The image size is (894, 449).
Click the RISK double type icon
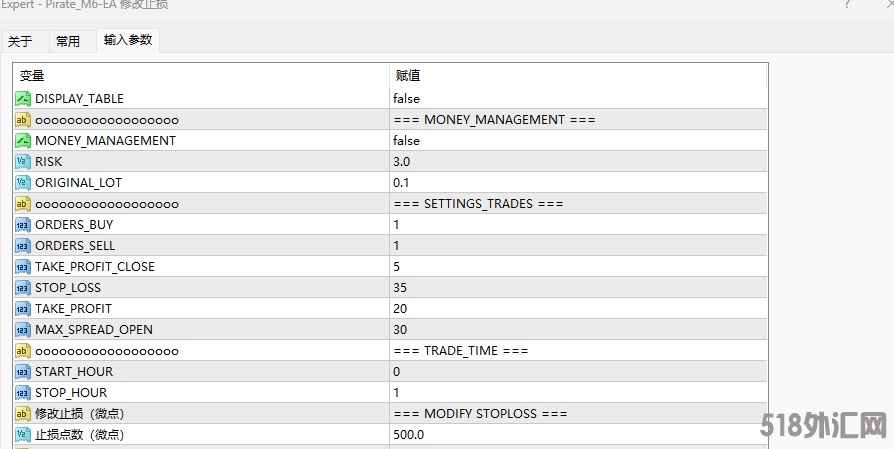pos(23,161)
